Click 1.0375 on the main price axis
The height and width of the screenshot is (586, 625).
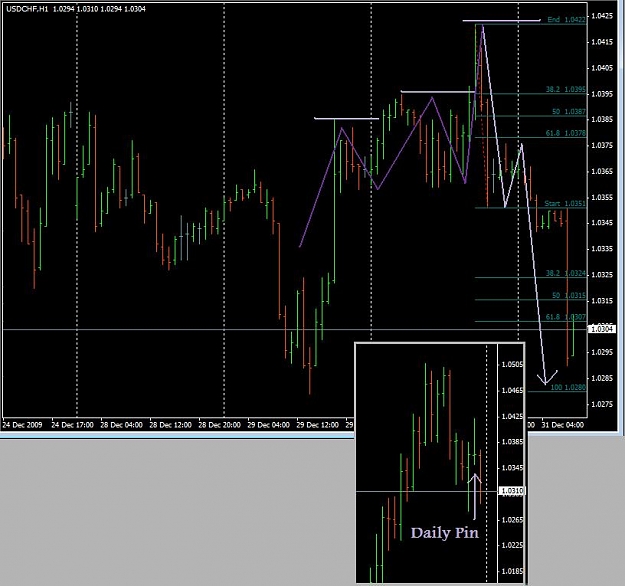point(601,146)
